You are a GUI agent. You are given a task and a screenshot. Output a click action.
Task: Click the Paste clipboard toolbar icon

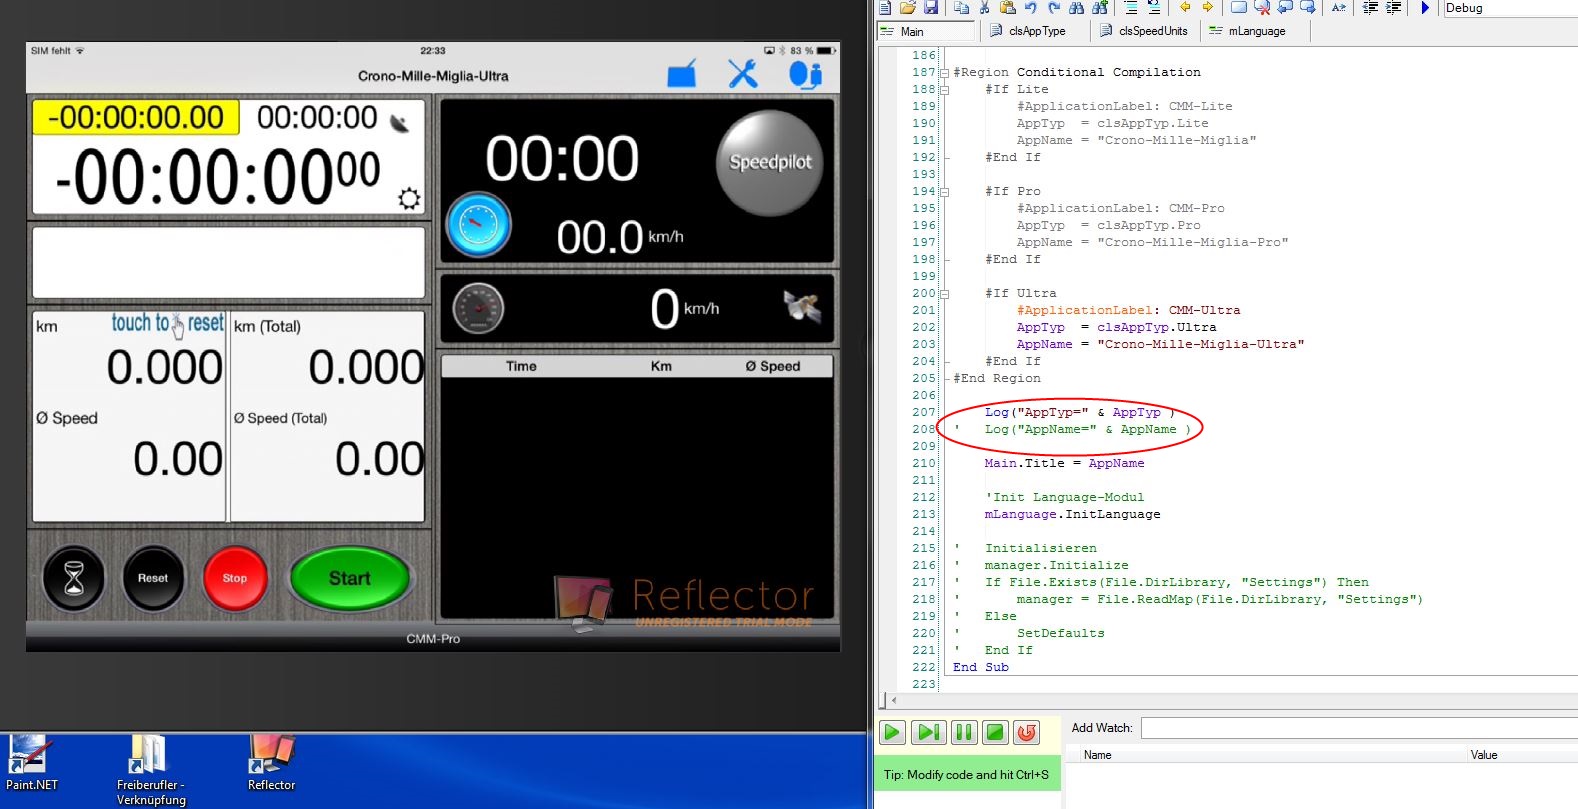(x=1007, y=7)
